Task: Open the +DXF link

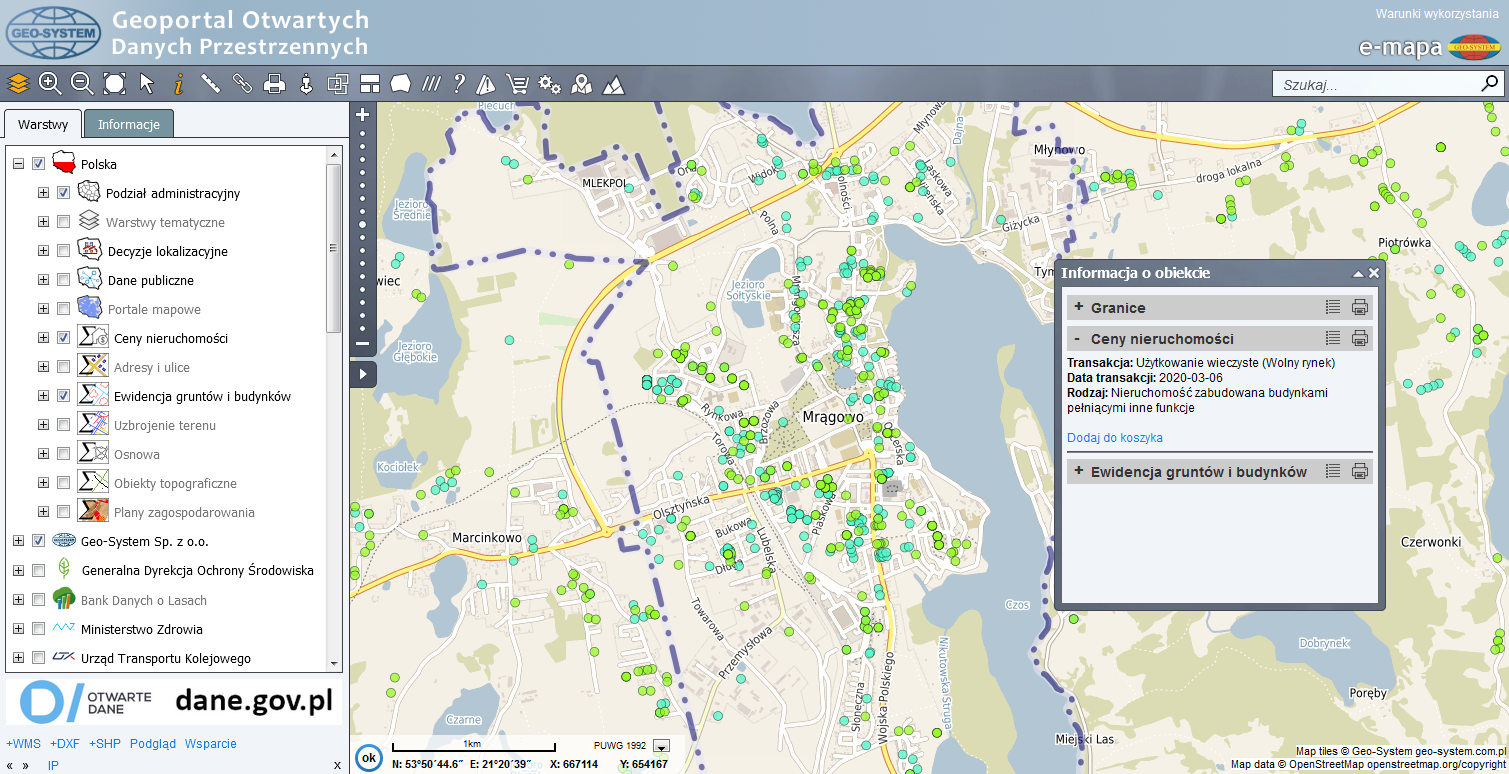Action: (x=65, y=744)
